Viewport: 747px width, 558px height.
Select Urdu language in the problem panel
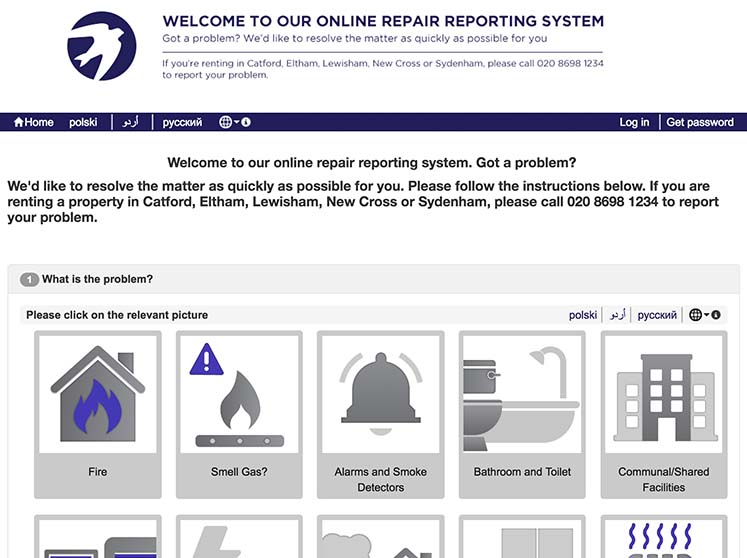(618, 315)
